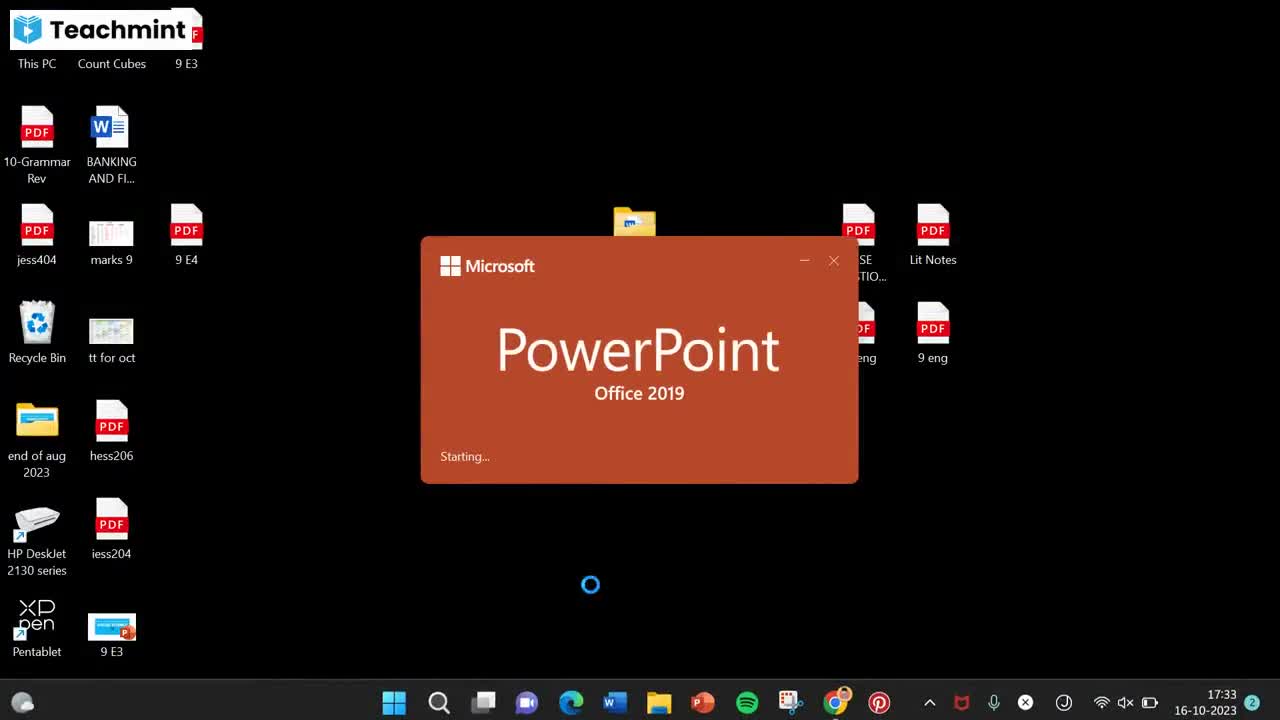This screenshot has width=1280, height=720.
Task: Open Pinterest from the taskbar
Action: (879, 703)
